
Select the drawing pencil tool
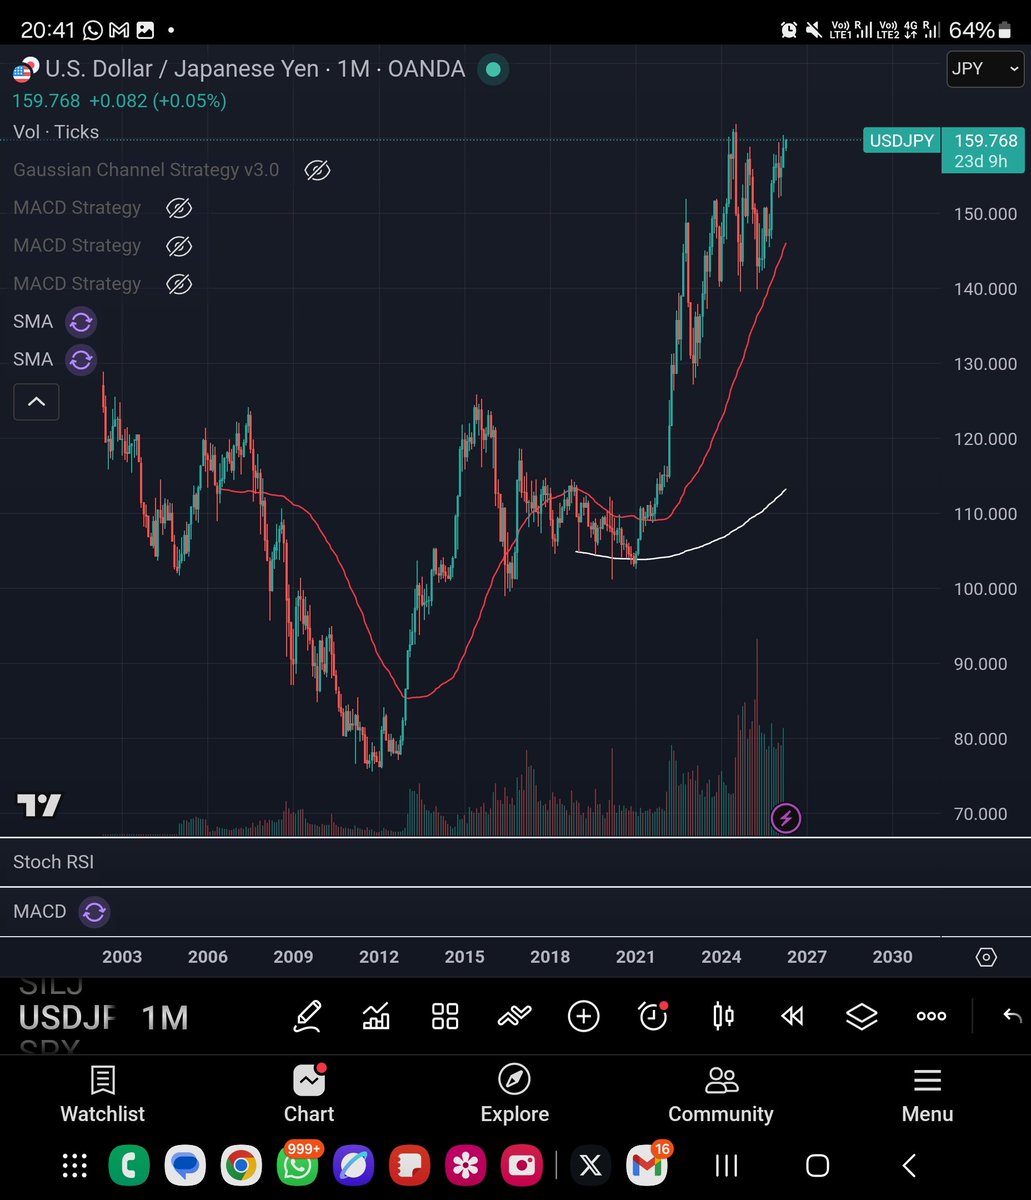(308, 1016)
